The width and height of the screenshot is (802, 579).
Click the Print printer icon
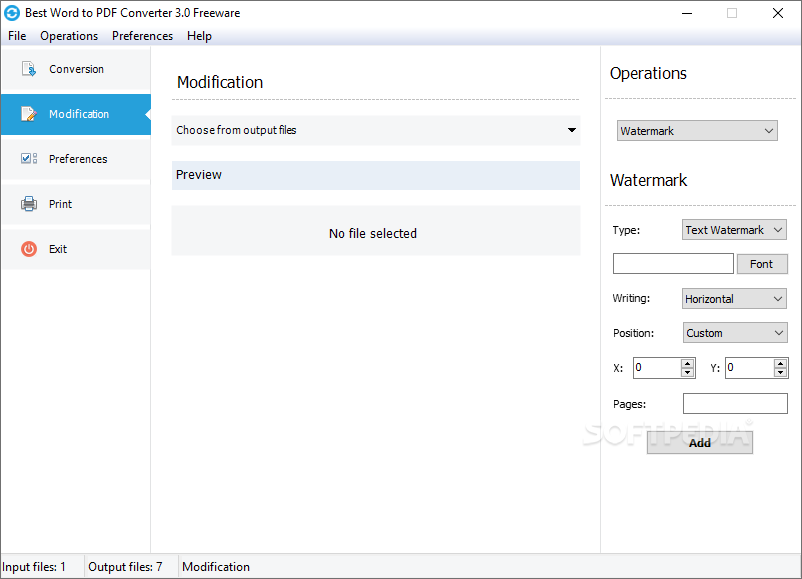click(29, 204)
